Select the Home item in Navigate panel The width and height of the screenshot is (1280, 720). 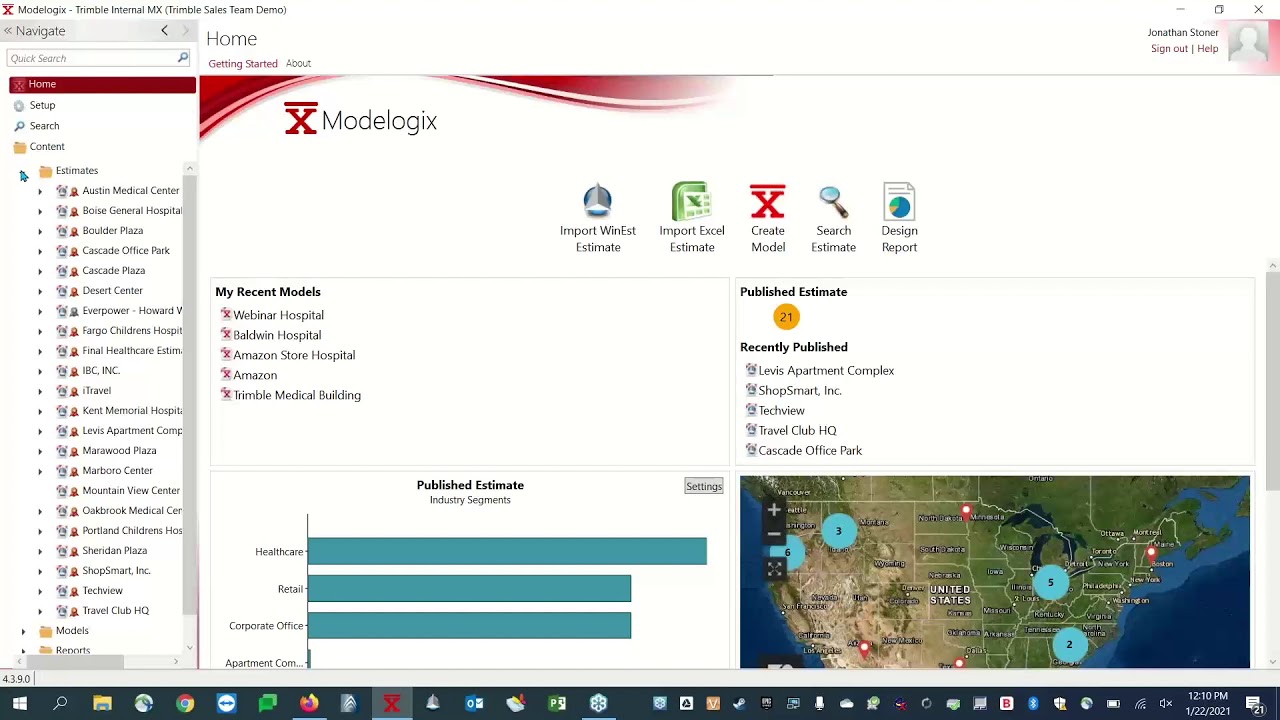tap(102, 85)
